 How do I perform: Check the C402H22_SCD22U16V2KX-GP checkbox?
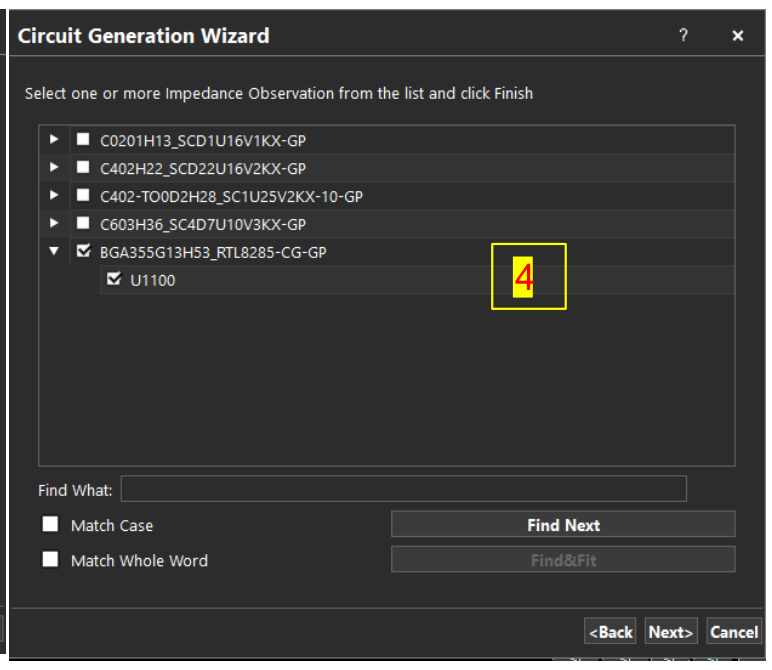pos(83,167)
